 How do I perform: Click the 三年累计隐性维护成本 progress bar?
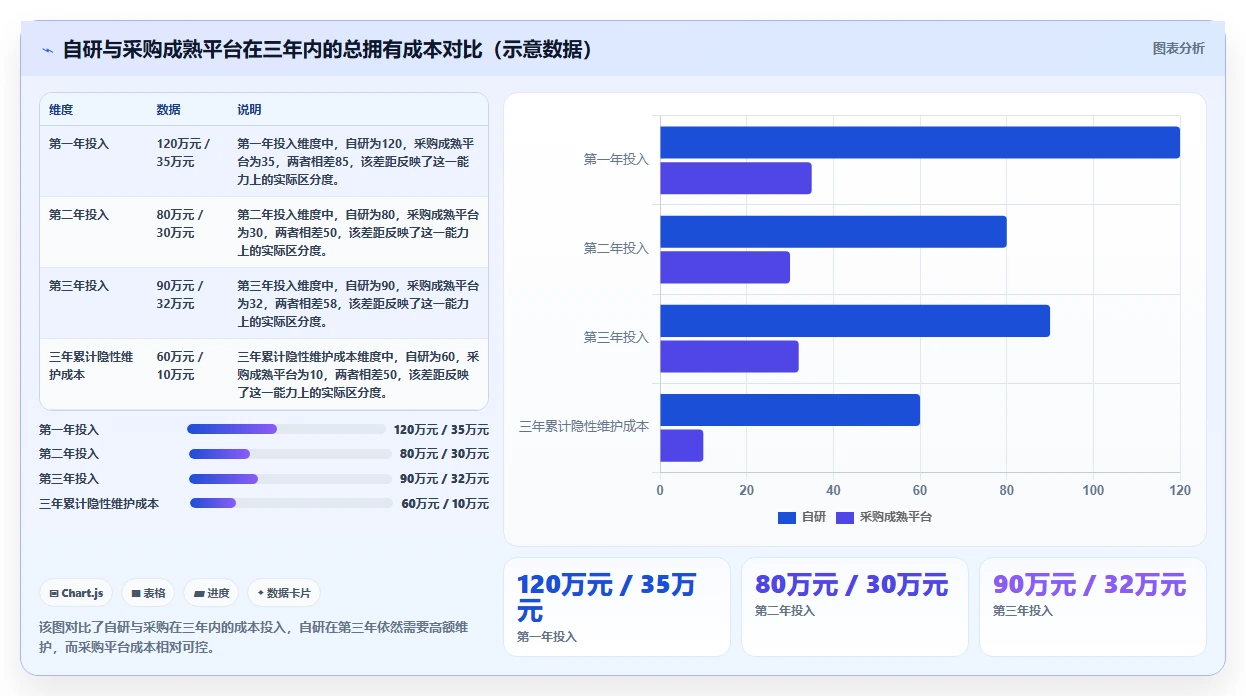tap(291, 503)
